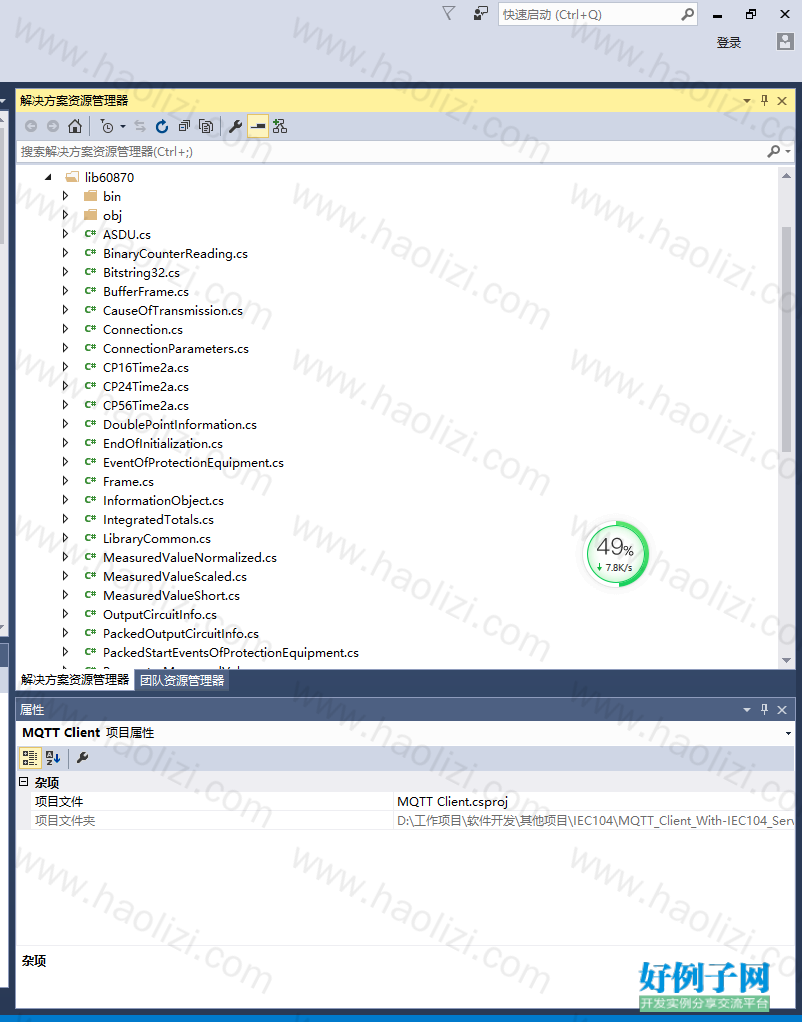
Task: Expand the bin folder
Action: (x=65, y=196)
